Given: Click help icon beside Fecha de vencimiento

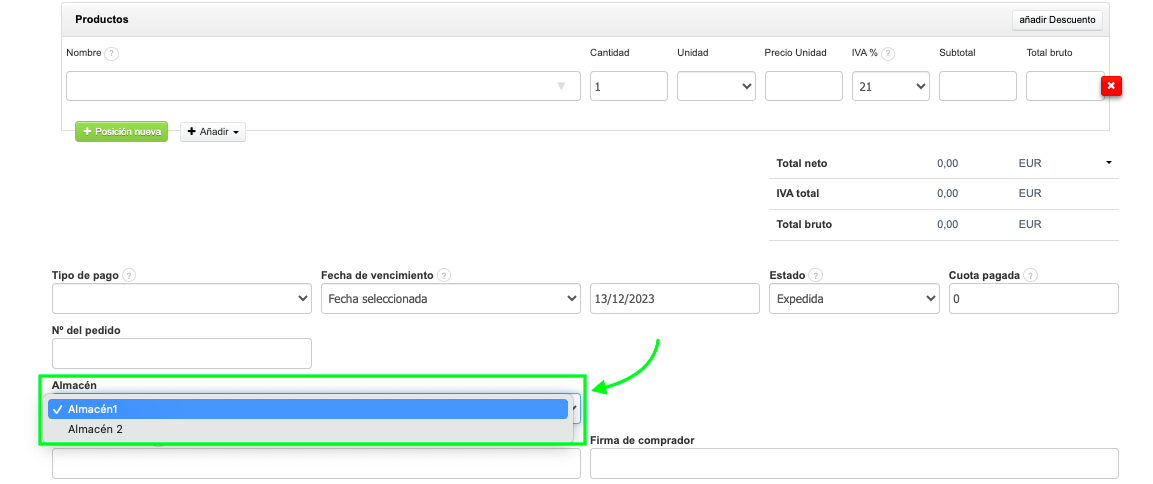Looking at the screenshot, I should [444, 275].
